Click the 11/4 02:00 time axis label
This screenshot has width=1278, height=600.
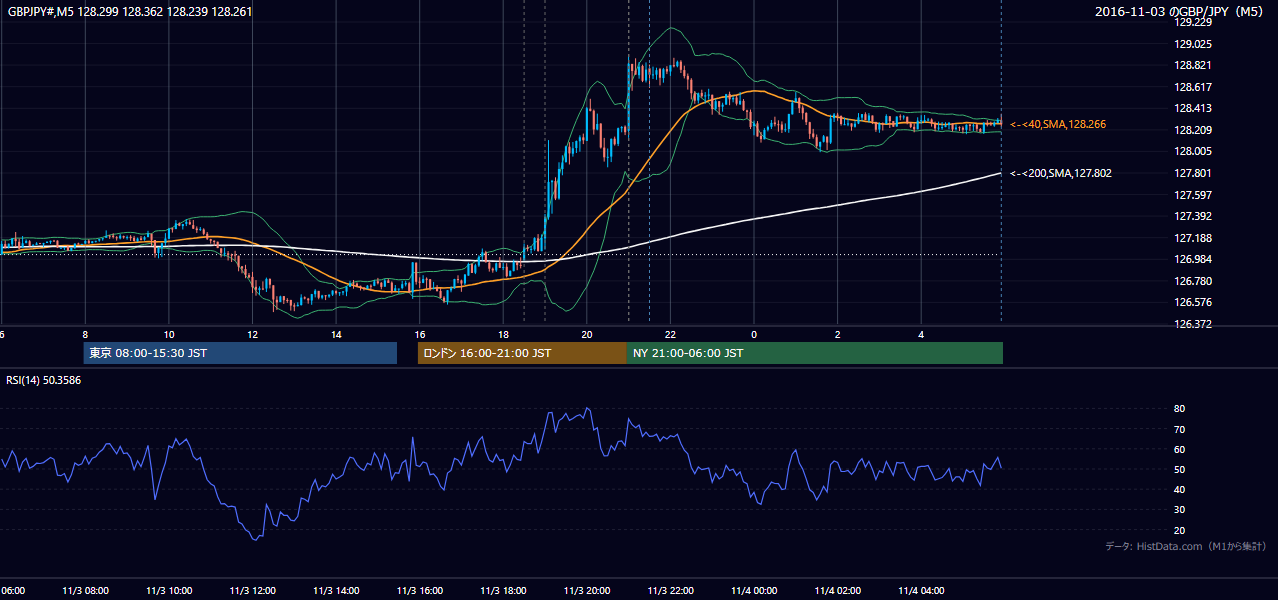838,590
